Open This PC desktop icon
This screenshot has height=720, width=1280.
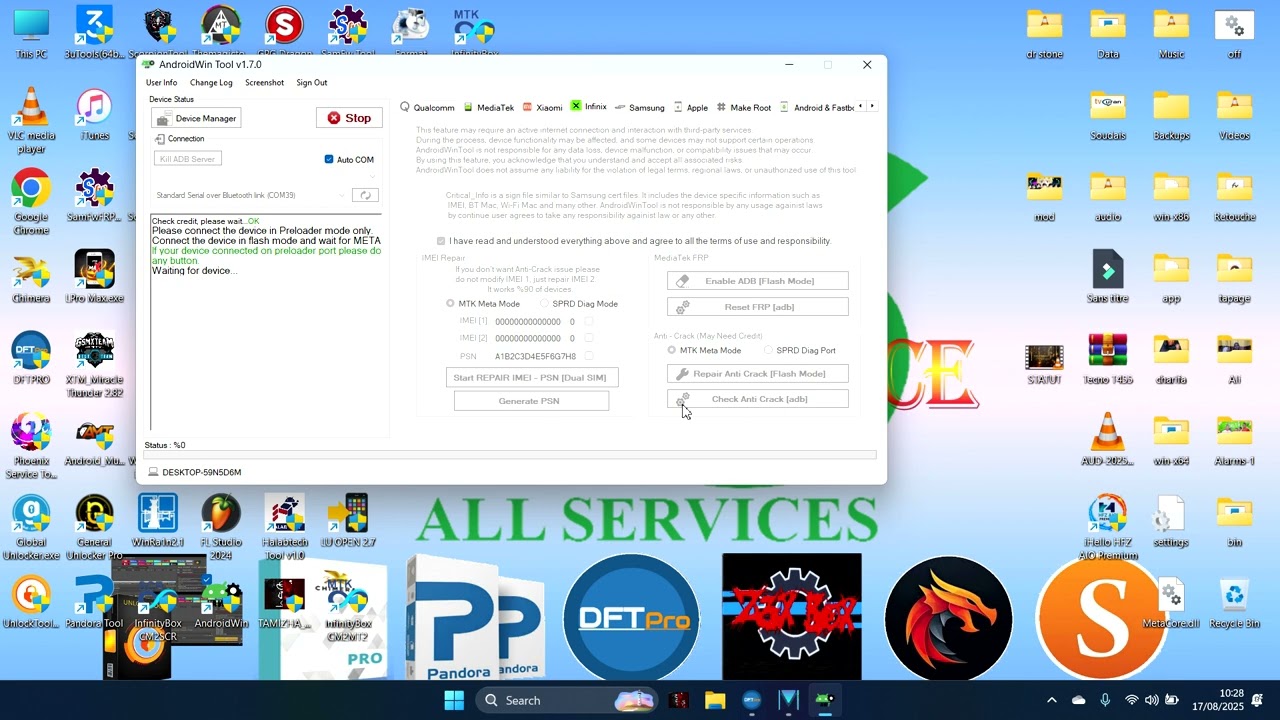(x=31, y=33)
